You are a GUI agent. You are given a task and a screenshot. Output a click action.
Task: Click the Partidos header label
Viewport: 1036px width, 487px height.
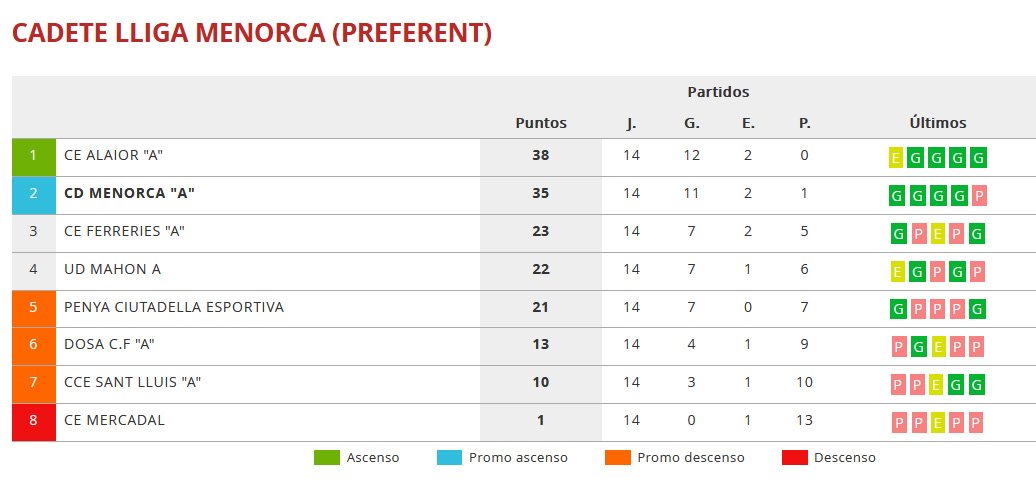pos(718,93)
